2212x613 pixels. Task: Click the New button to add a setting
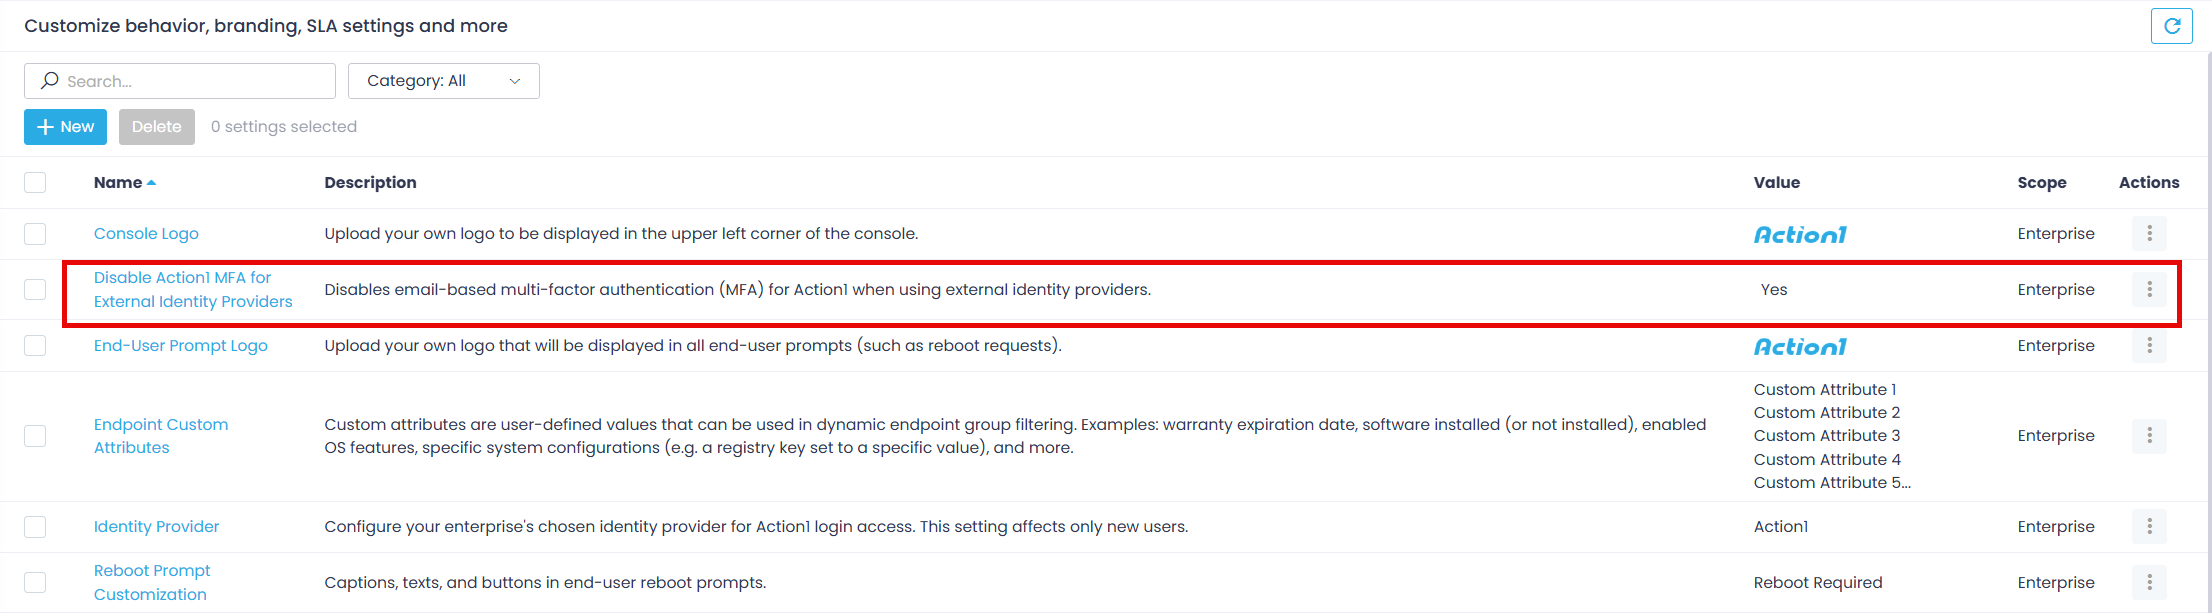(65, 127)
